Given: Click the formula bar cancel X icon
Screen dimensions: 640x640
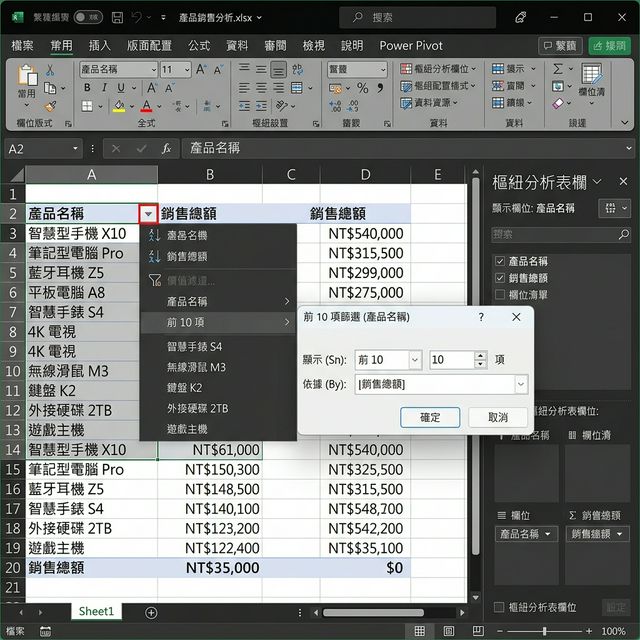Looking at the screenshot, I should [116, 149].
